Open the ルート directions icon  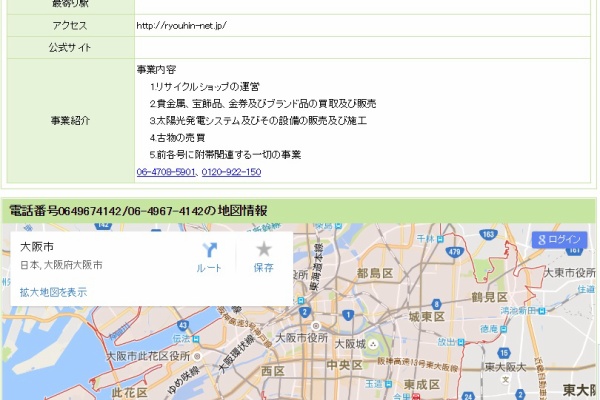(209, 250)
